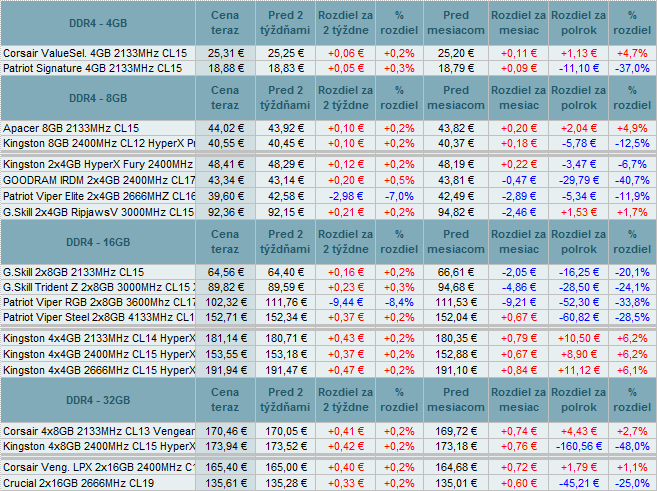Click the 92,36 € current price cell
This screenshot has width=657, height=491.
pyautogui.click(x=225, y=212)
